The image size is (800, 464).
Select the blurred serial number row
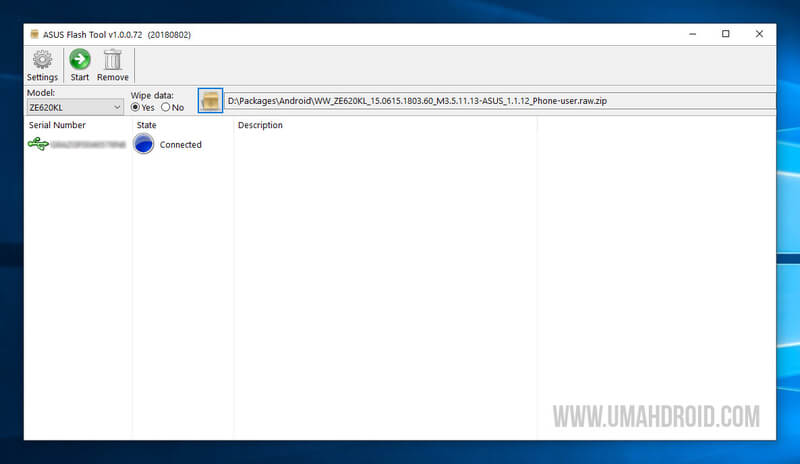pyautogui.click(x=88, y=144)
